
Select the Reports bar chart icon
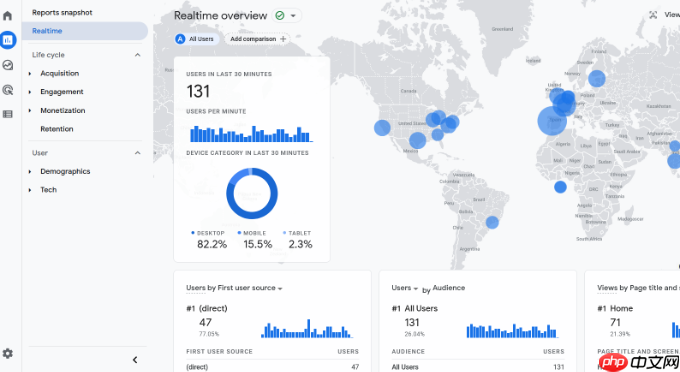[8, 40]
